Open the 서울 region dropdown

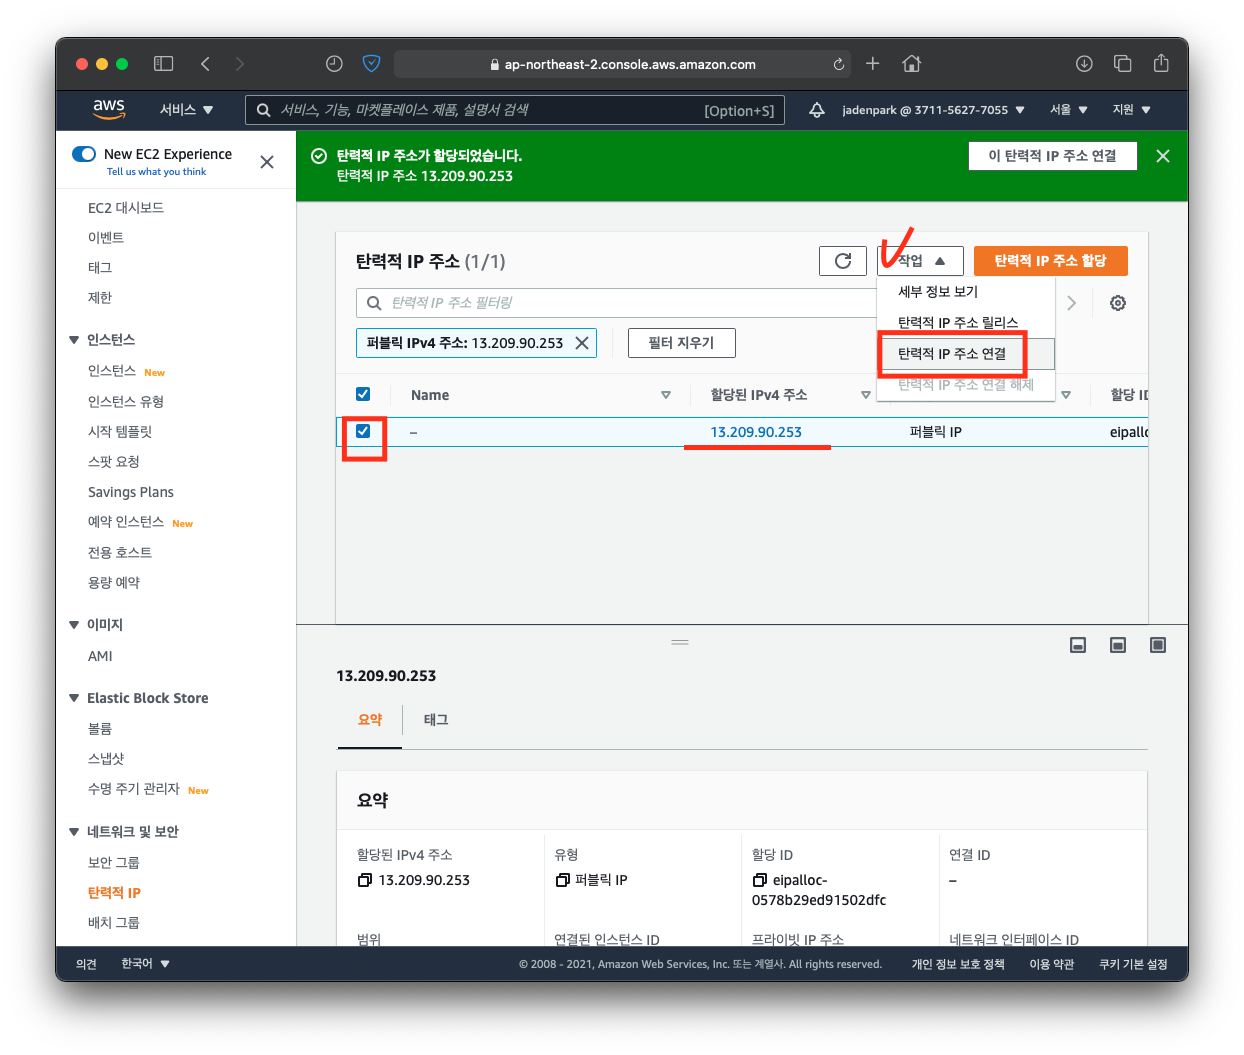[x=1069, y=110]
